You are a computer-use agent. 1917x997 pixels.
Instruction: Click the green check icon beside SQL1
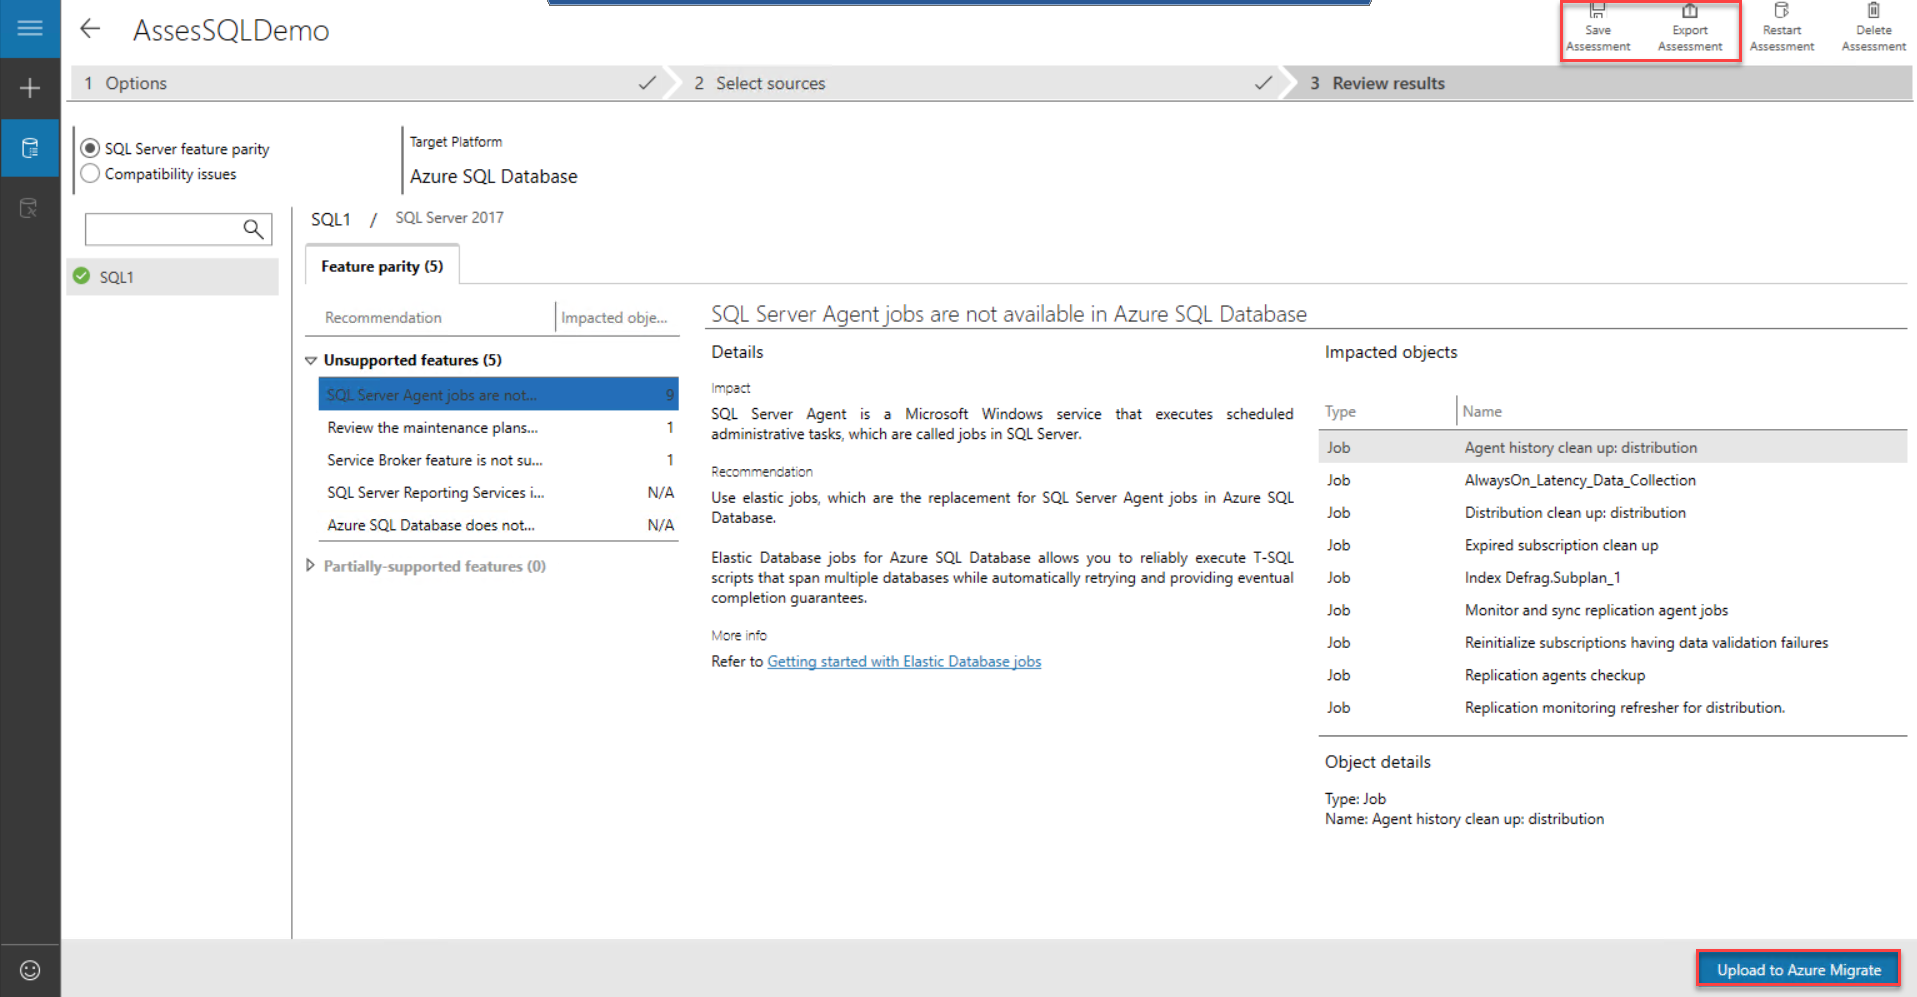[x=82, y=276]
